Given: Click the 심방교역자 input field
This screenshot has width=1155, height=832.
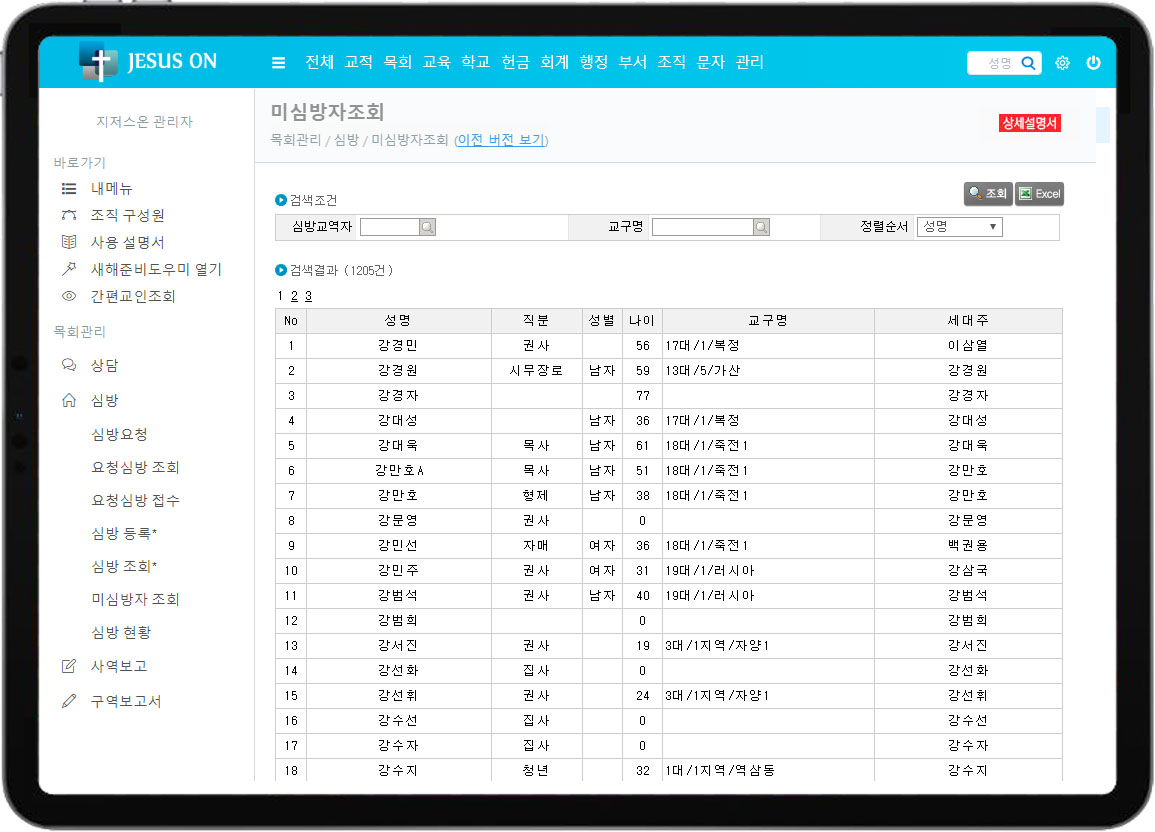Looking at the screenshot, I should pyautogui.click(x=389, y=228).
